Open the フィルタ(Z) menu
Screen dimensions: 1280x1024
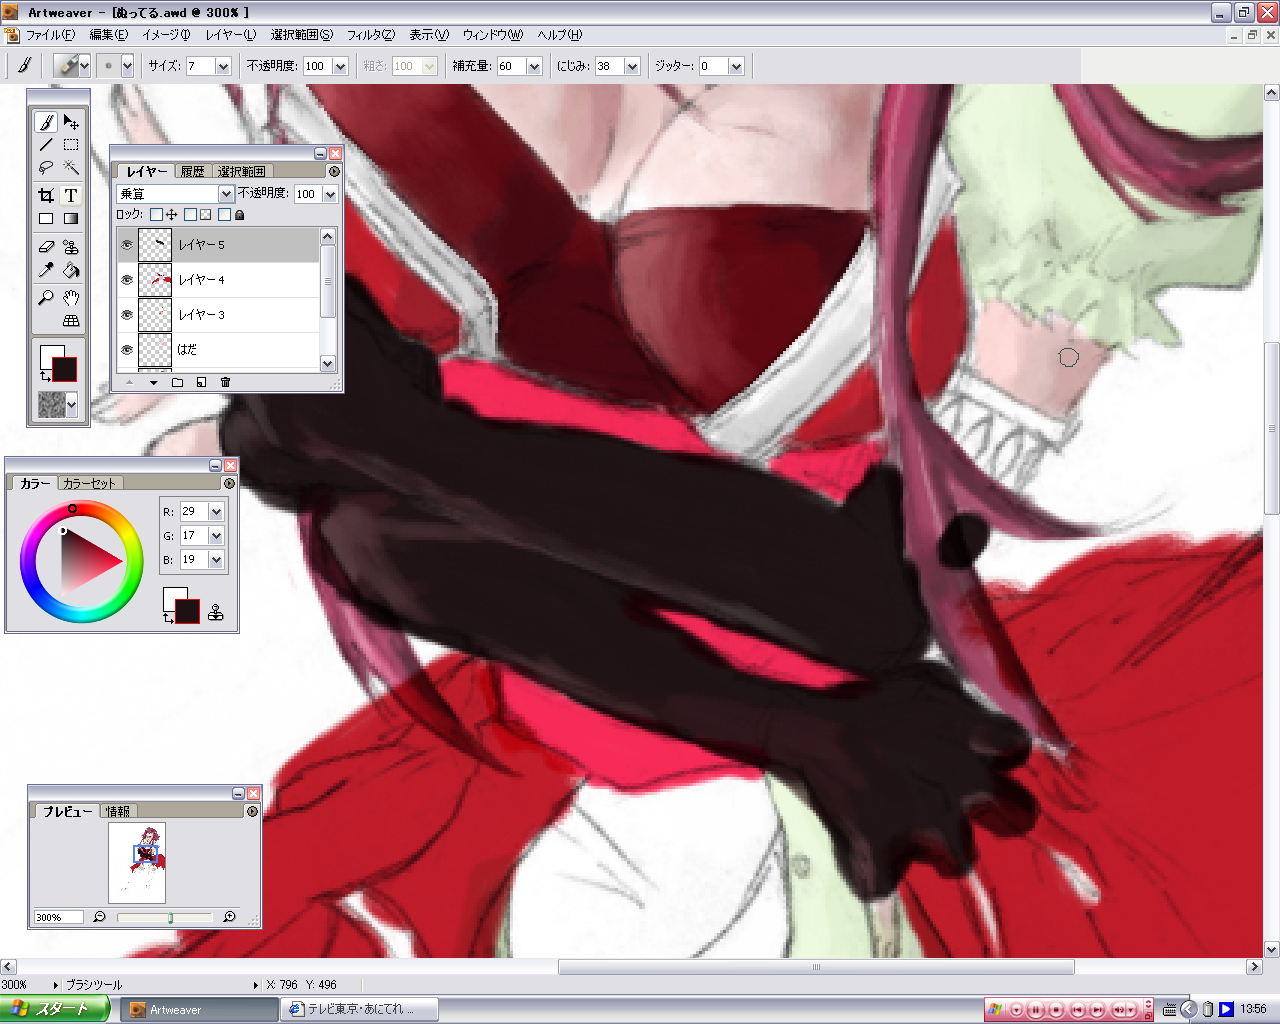pos(371,35)
